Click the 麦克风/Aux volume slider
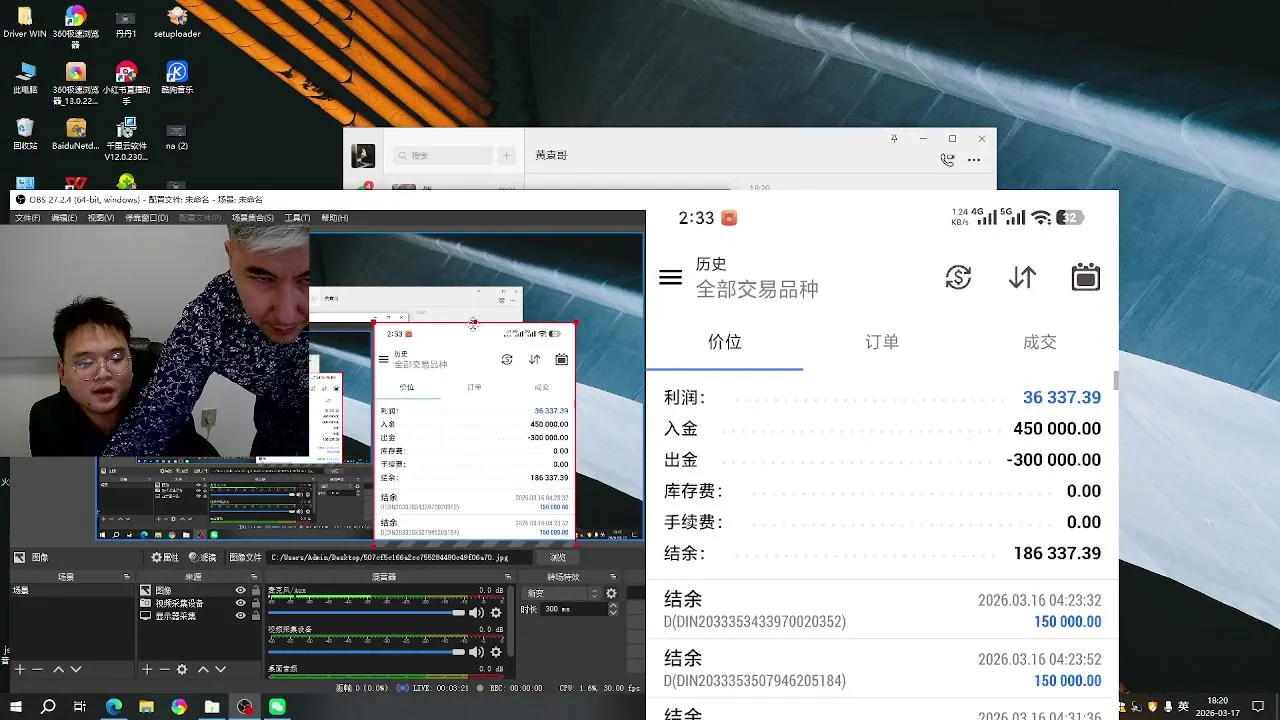 pos(366,612)
